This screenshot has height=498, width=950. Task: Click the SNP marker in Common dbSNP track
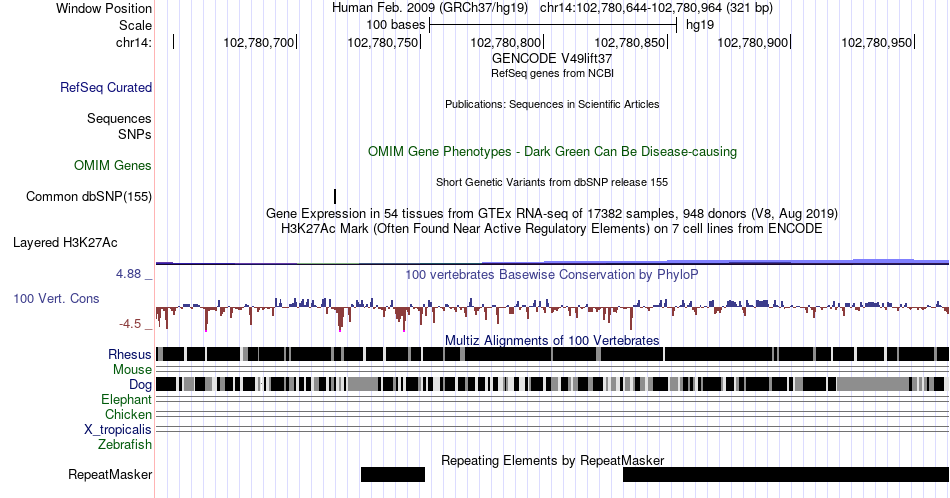tap(335, 196)
